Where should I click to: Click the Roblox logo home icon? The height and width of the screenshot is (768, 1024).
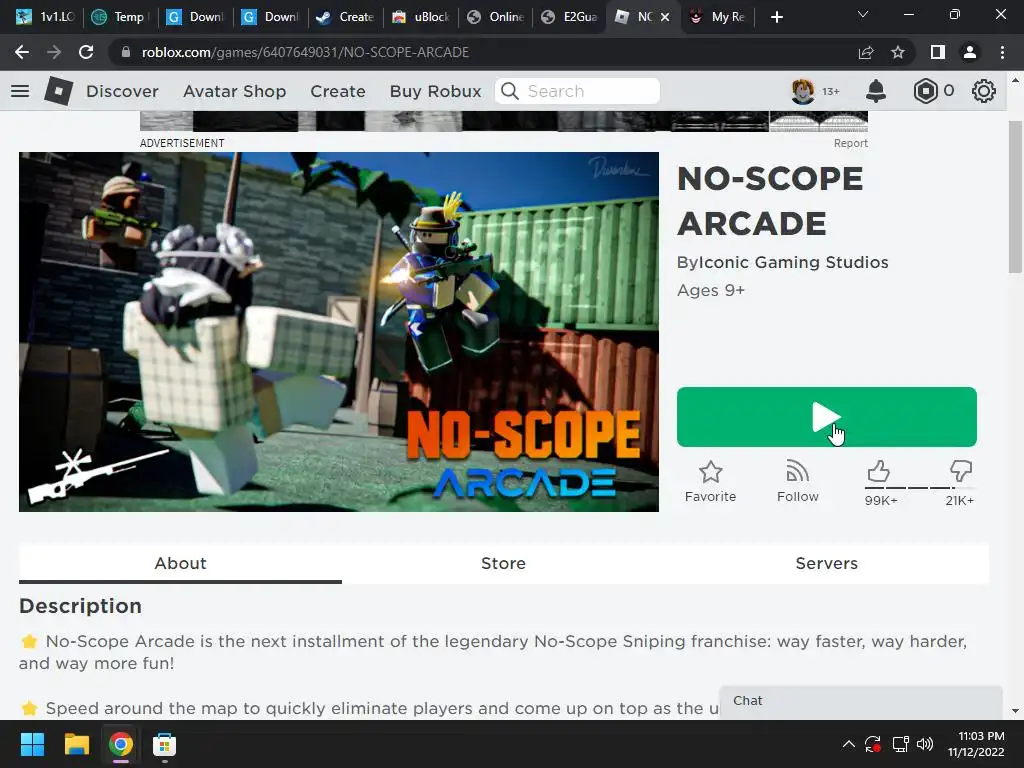pyautogui.click(x=58, y=91)
